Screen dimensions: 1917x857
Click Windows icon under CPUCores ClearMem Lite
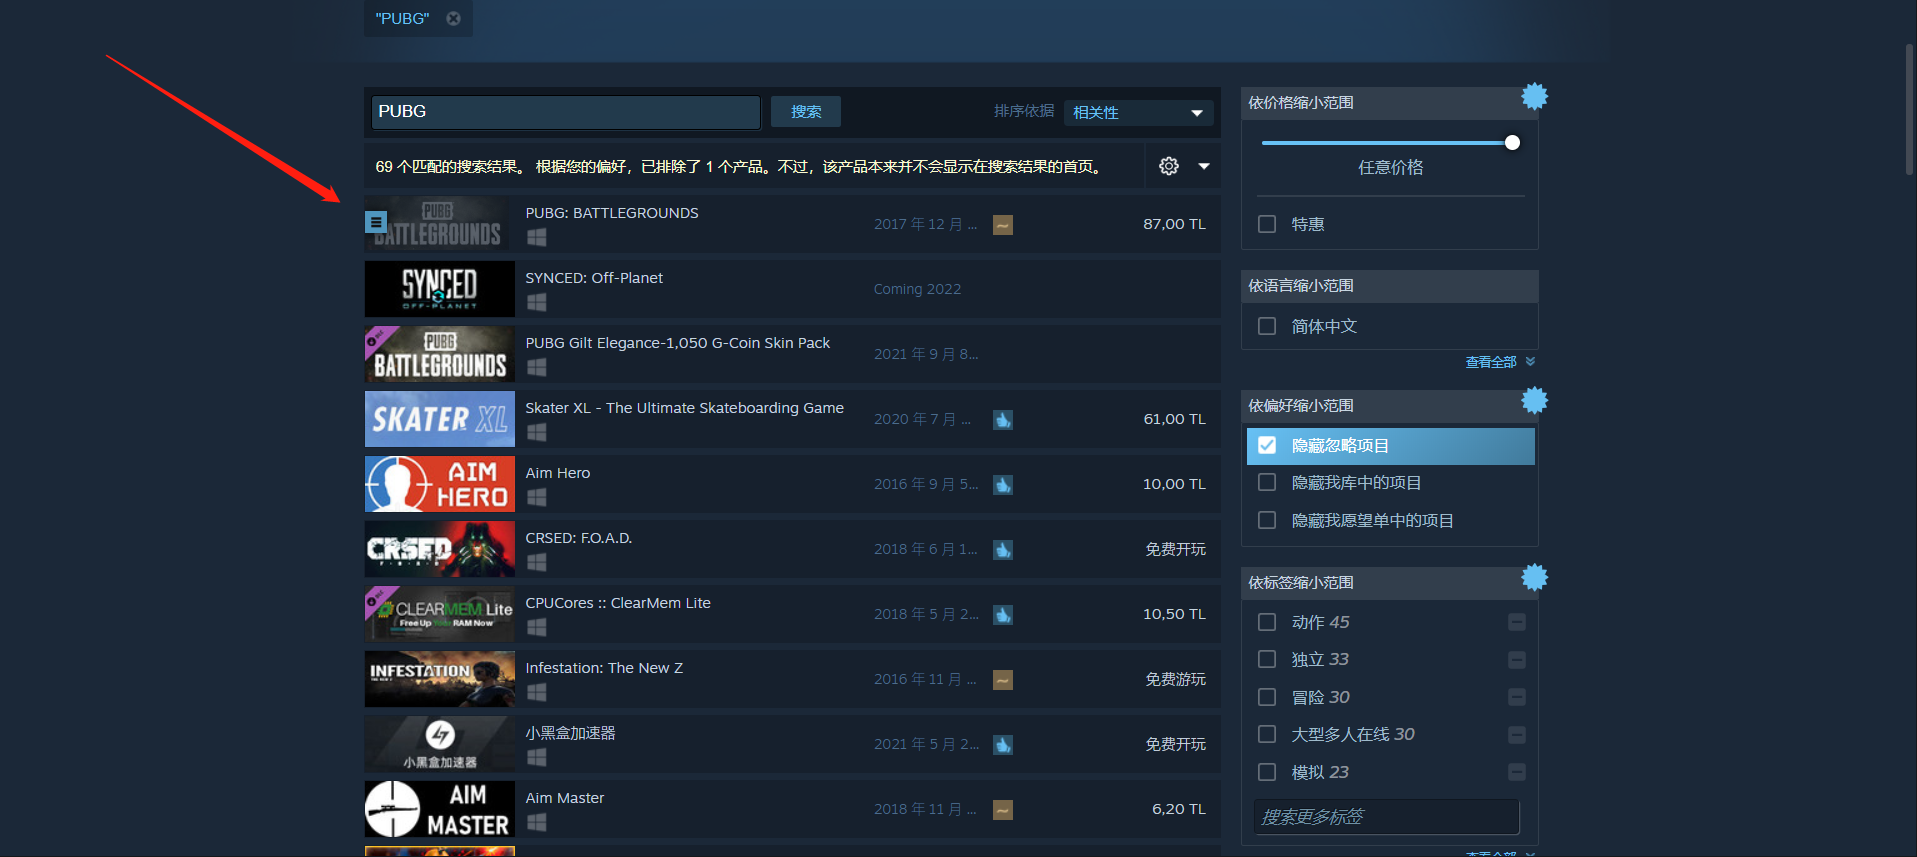[x=537, y=627]
